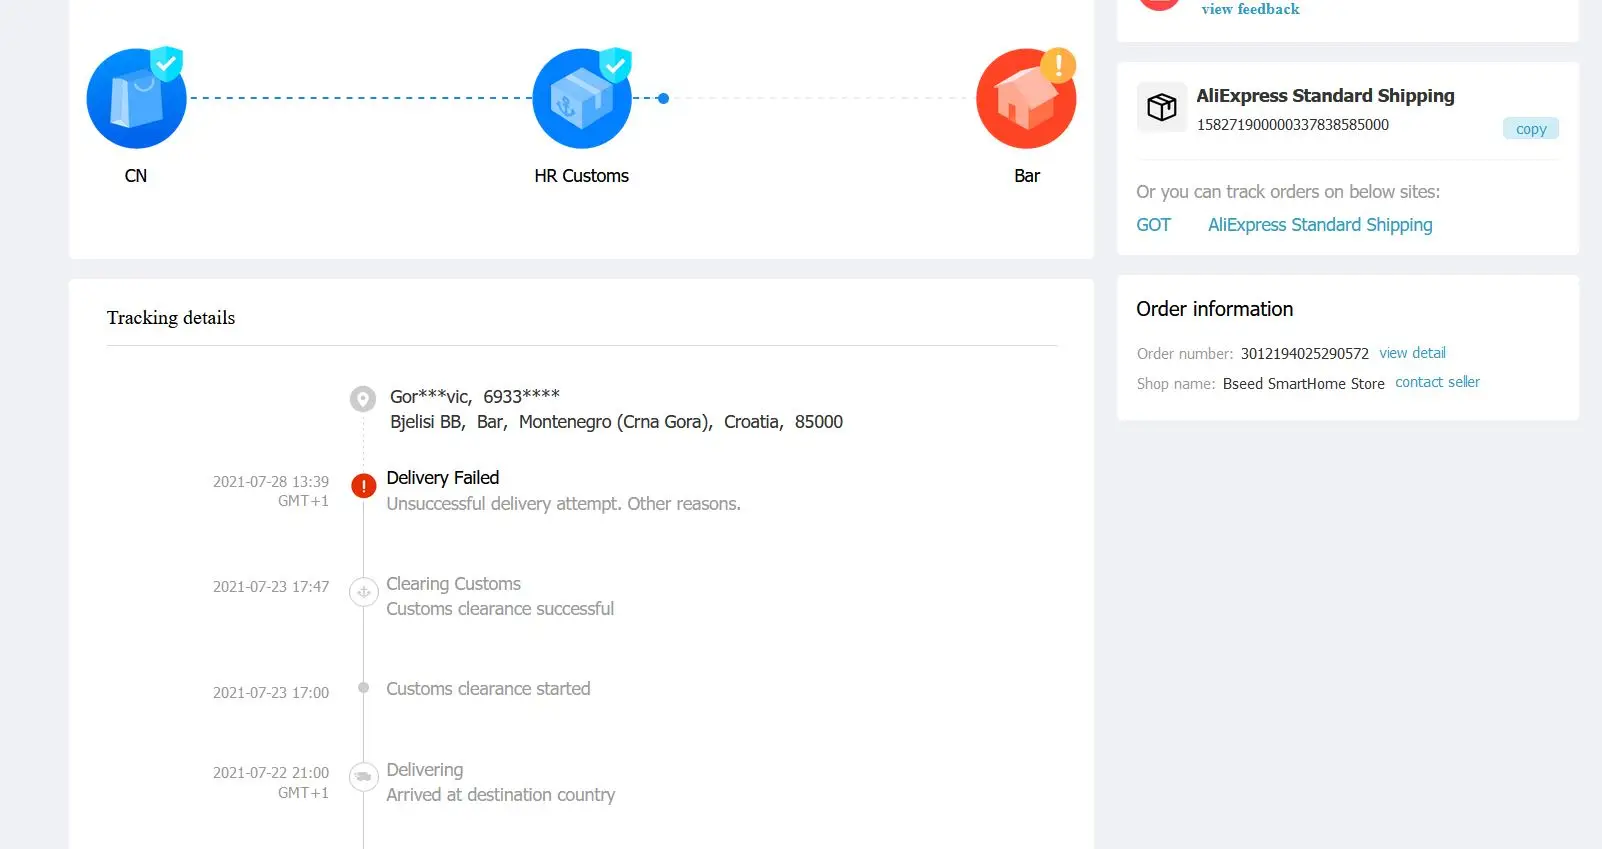This screenshot has height=849, width=1602.
Task: Click the 2021-07-23 17:00 timestamp
Action: pyautogui.click(x=271, y=693)
